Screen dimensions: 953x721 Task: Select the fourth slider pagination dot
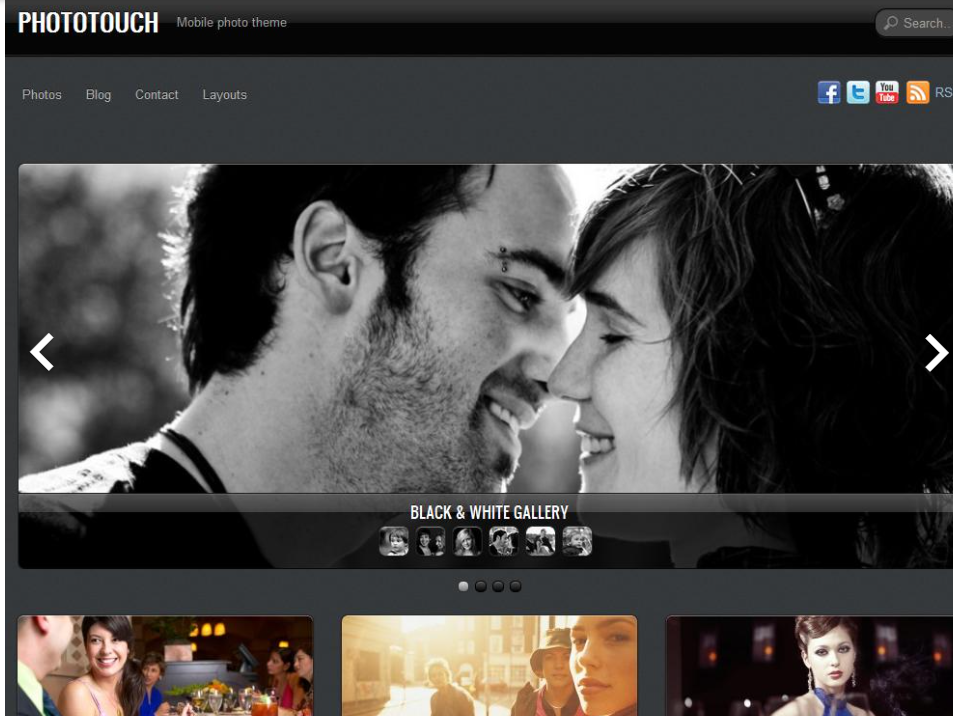515,586
